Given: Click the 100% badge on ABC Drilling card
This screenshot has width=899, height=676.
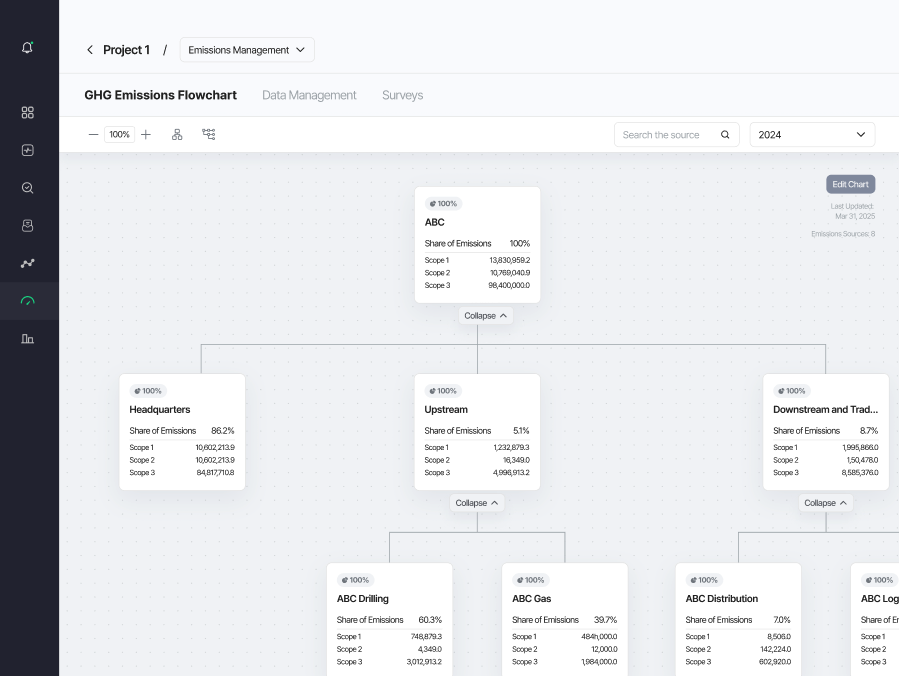Looking at the screenshot, I should pos(356,580).
